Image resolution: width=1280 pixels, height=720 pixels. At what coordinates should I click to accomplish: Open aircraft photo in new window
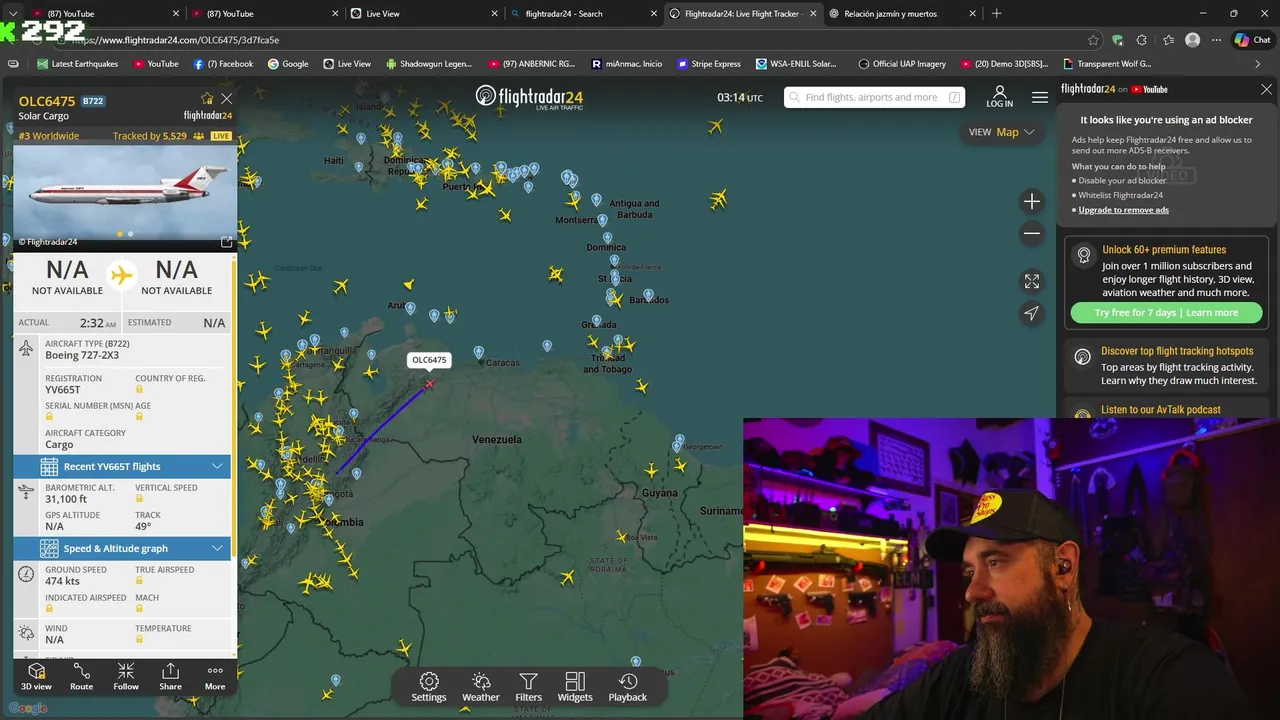point(226,241)
